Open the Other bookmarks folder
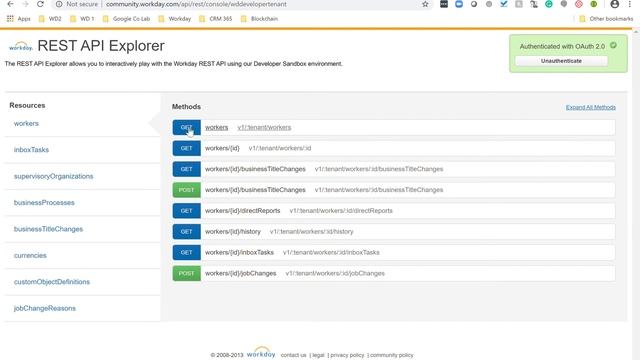This screenshot has width=640, height=360. pyautogui.click(x=606, y=19)
